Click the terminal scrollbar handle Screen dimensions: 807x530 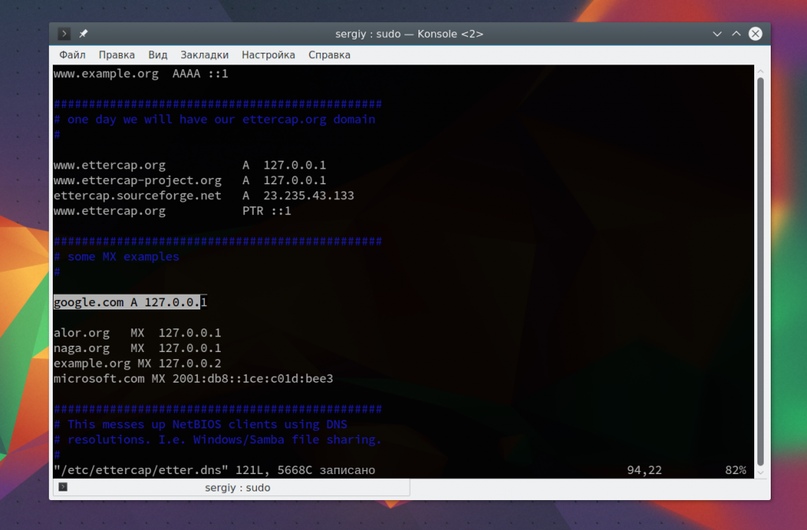coord(760,270)
